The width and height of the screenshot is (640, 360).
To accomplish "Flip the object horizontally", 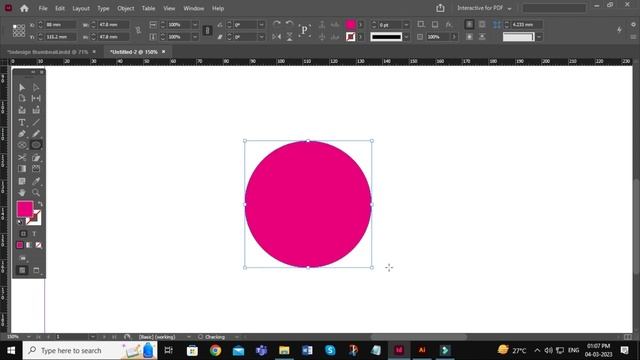I will click(277, 37).
